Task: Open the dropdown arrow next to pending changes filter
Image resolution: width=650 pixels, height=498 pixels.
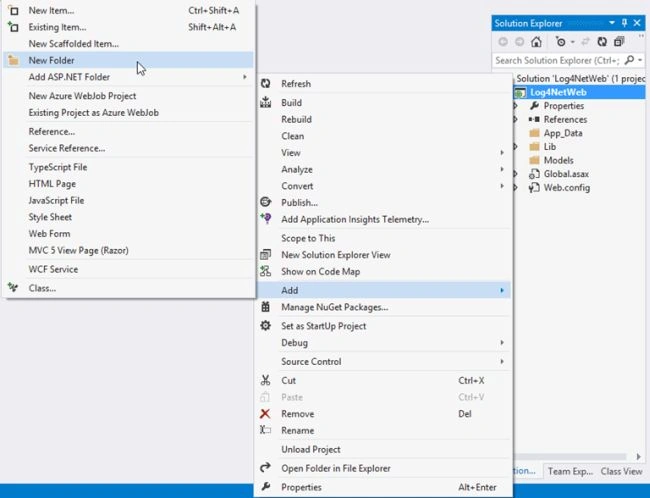Action: (572, 42)
